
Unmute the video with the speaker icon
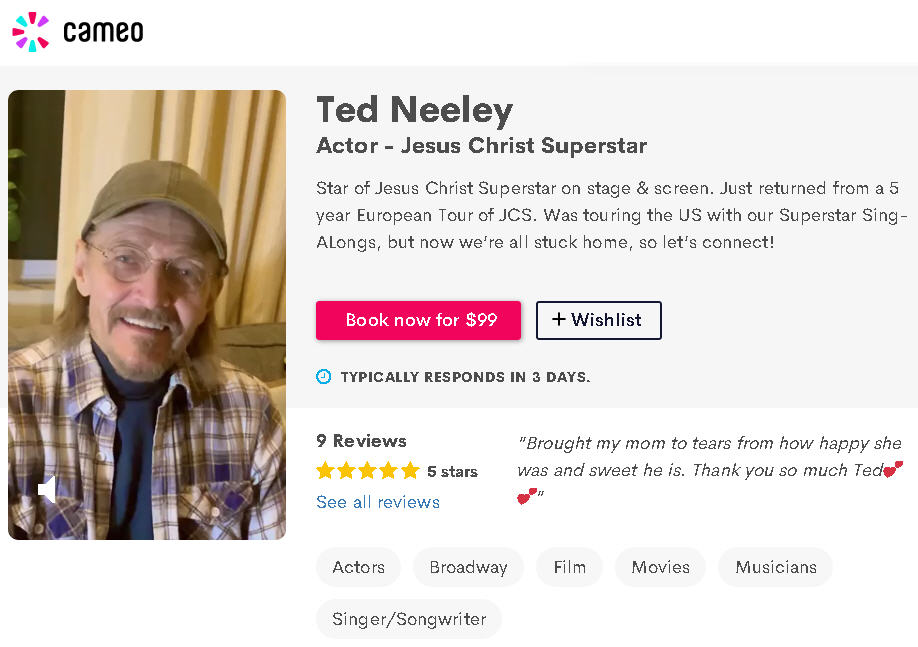point(46,489)
